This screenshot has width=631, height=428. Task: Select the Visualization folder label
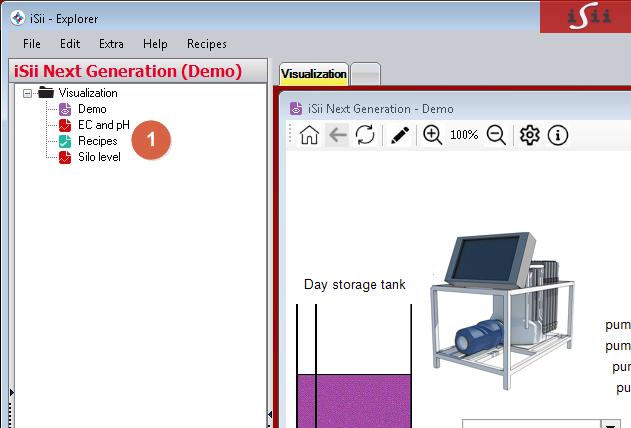pyautogui.click(x=88, y=93)
